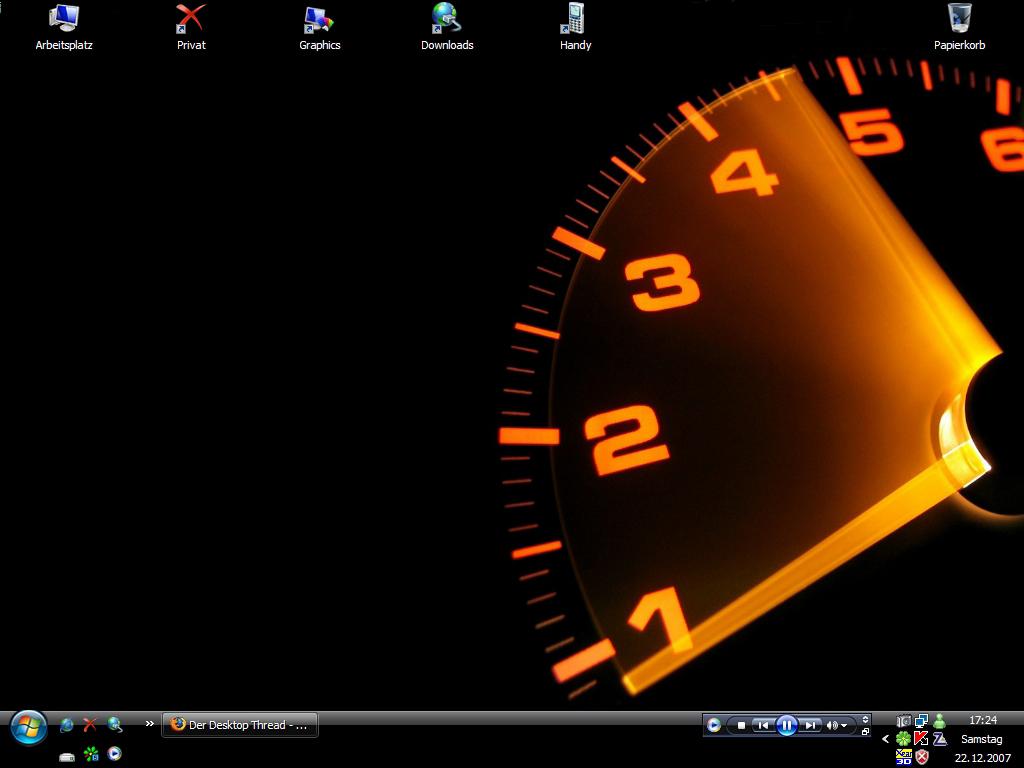Screen dimensions: 1024x768
Task: Expand the Quick Launch overflow chevron
Action: (x=150, y=724)
